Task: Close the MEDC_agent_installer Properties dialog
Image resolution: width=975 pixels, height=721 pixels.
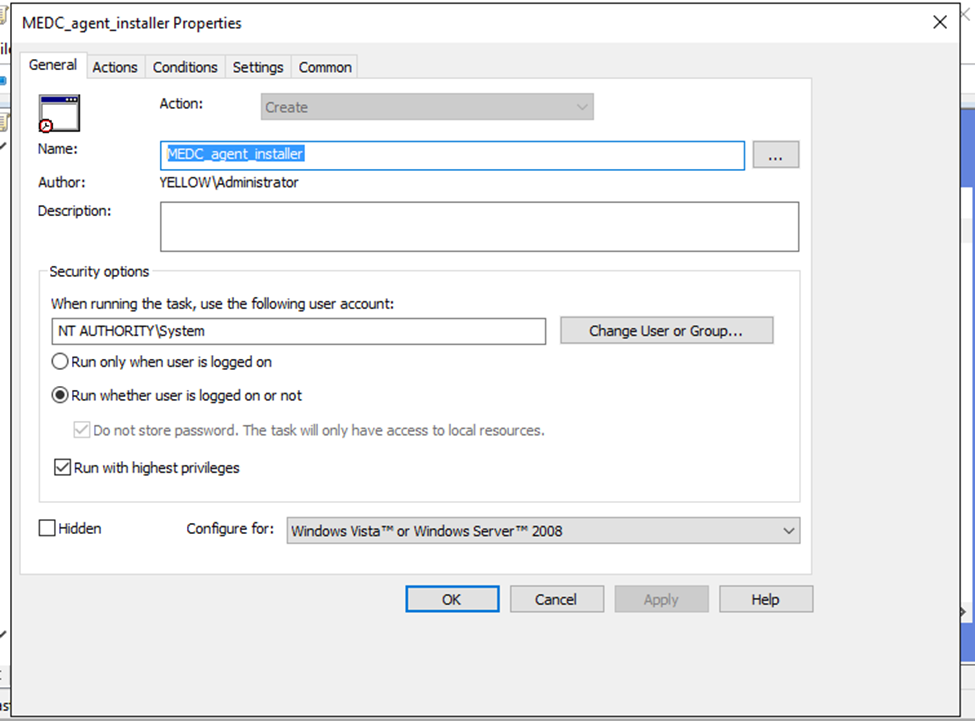Action: tap(940, 23)
